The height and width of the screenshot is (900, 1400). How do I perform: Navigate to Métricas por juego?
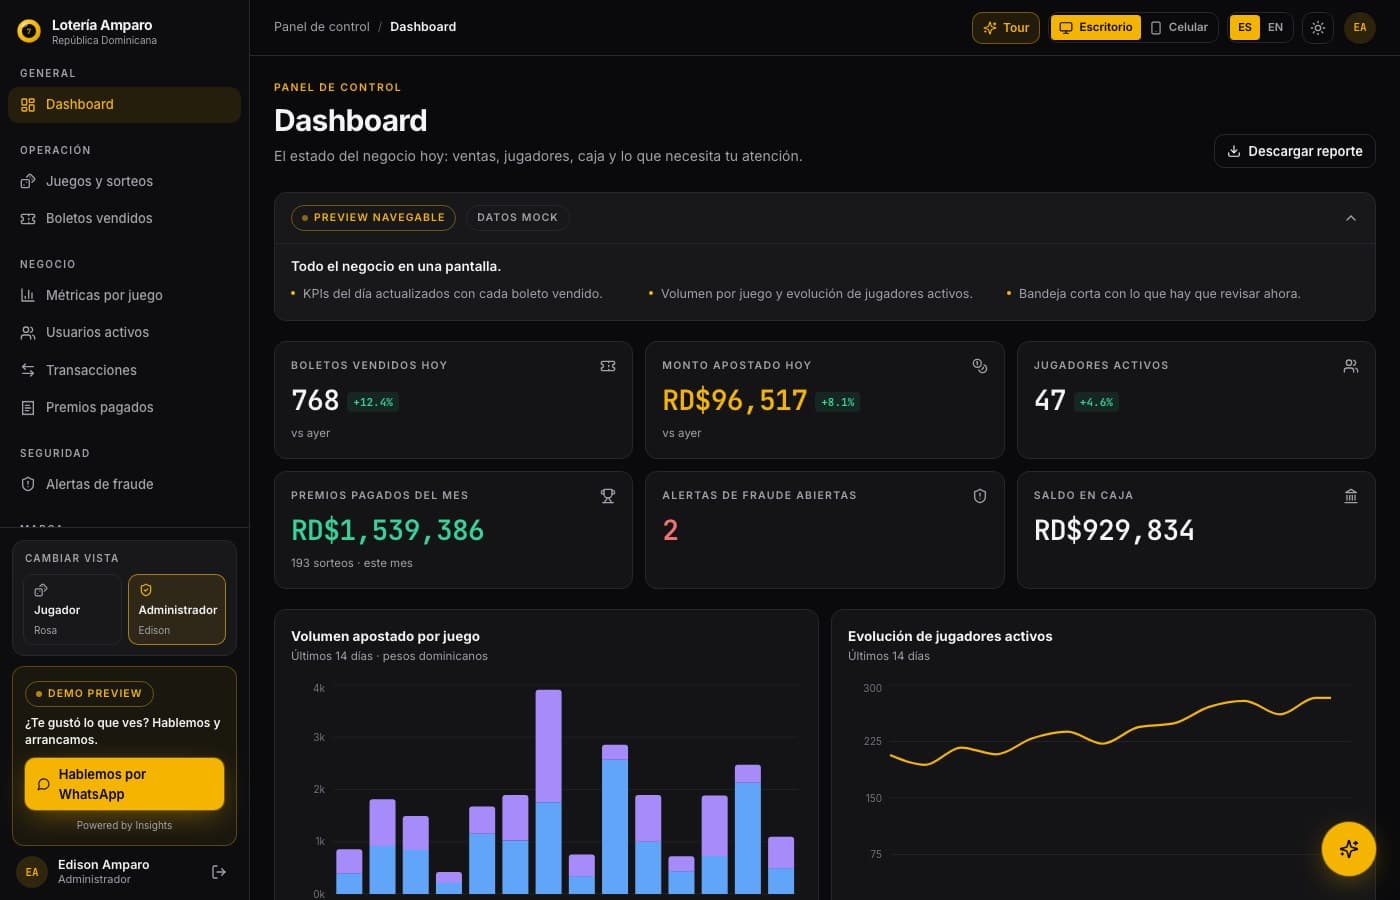click(124, 295)
